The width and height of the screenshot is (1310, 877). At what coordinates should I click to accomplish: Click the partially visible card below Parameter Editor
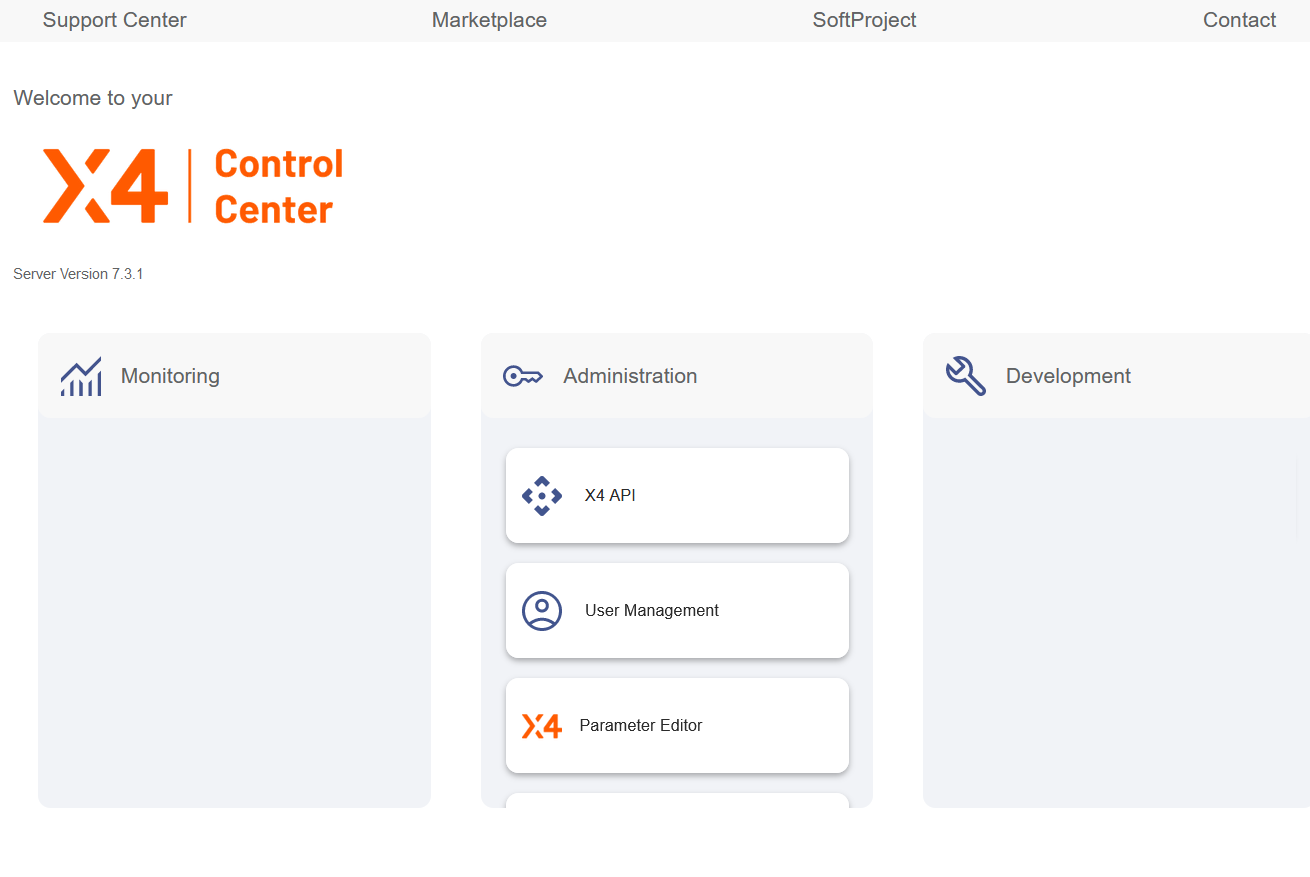(677, 800)
